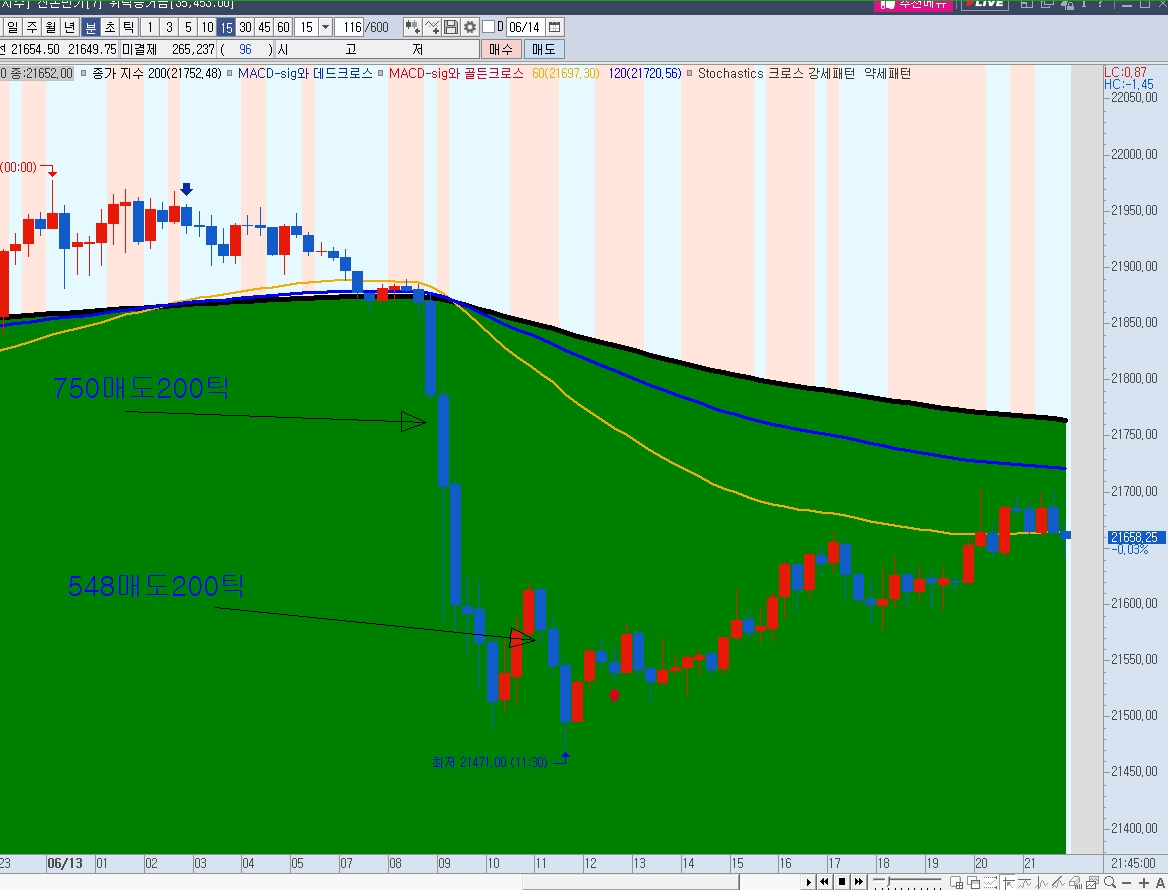Click the 06/13 date label on time axis
The height and width of the screenshot is (890, 1168).
(65, 863)
